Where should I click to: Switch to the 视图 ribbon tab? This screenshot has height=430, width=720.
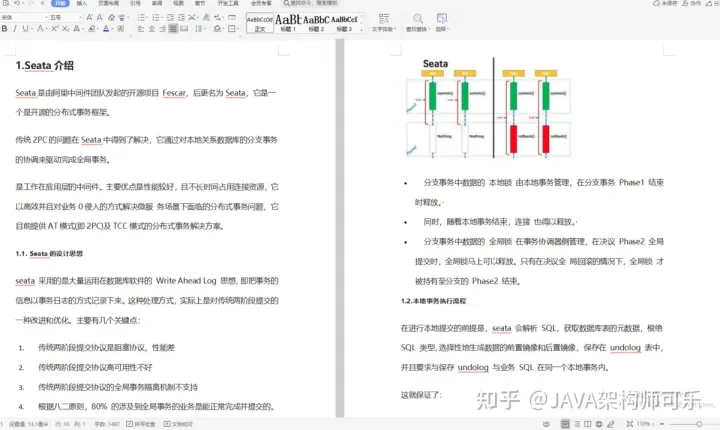(178, 3)
